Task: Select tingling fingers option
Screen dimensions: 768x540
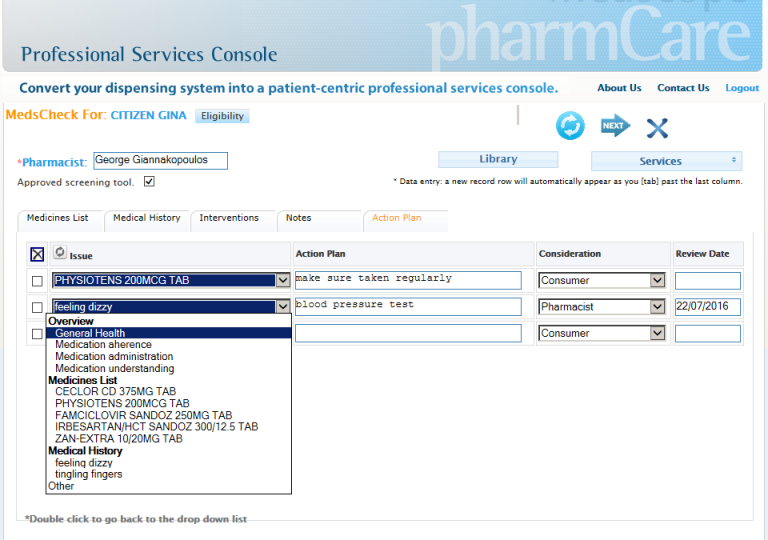Action: tap(169, 474)
